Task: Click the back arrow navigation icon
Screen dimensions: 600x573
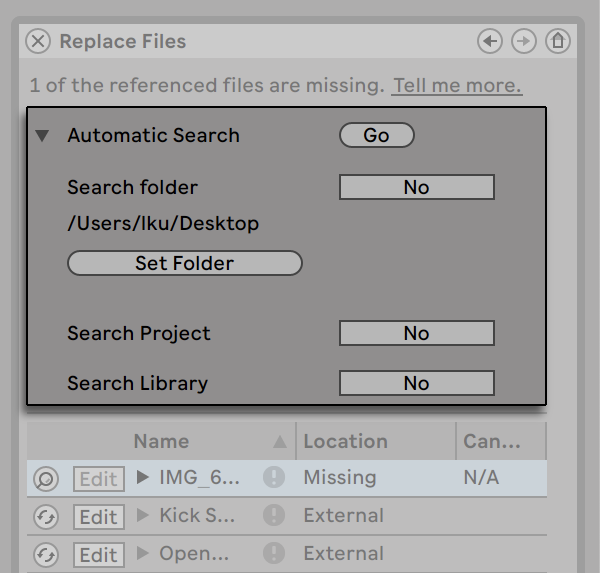Action: pos(490,41)
